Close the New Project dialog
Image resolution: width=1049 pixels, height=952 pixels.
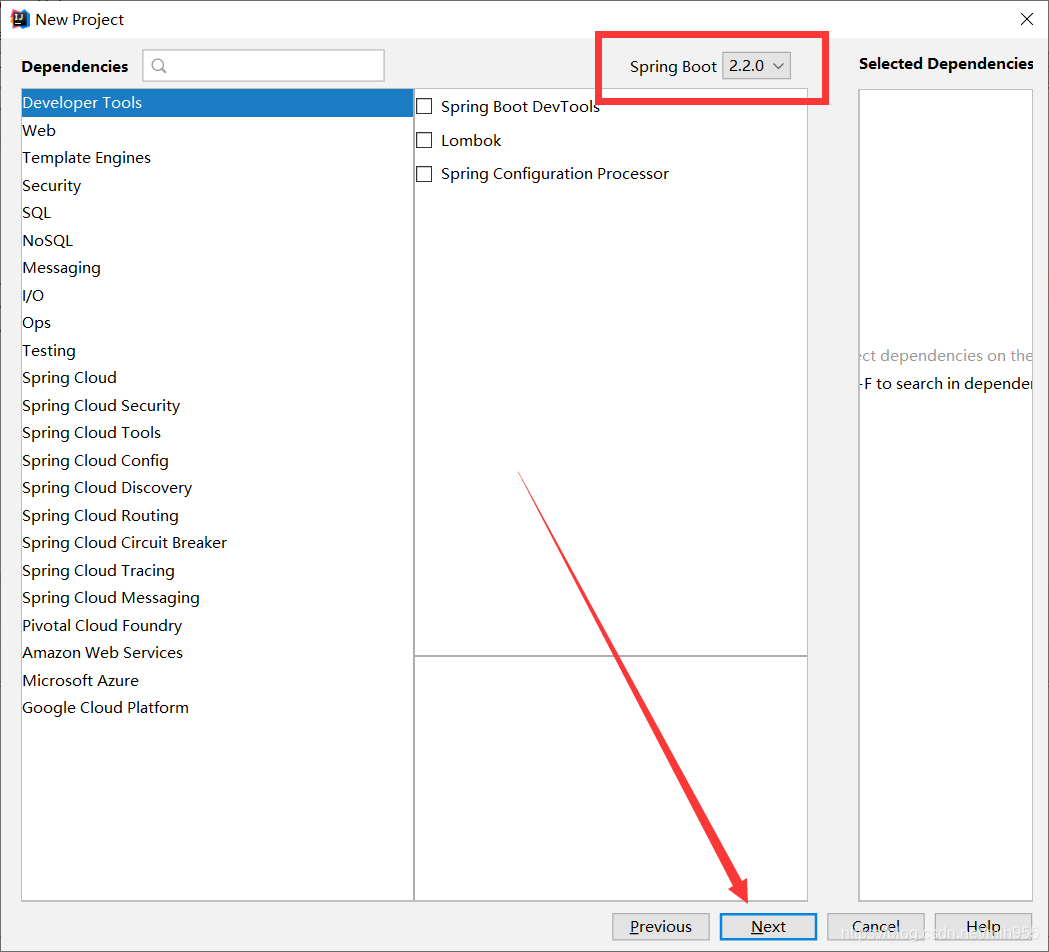[1026, 19]
